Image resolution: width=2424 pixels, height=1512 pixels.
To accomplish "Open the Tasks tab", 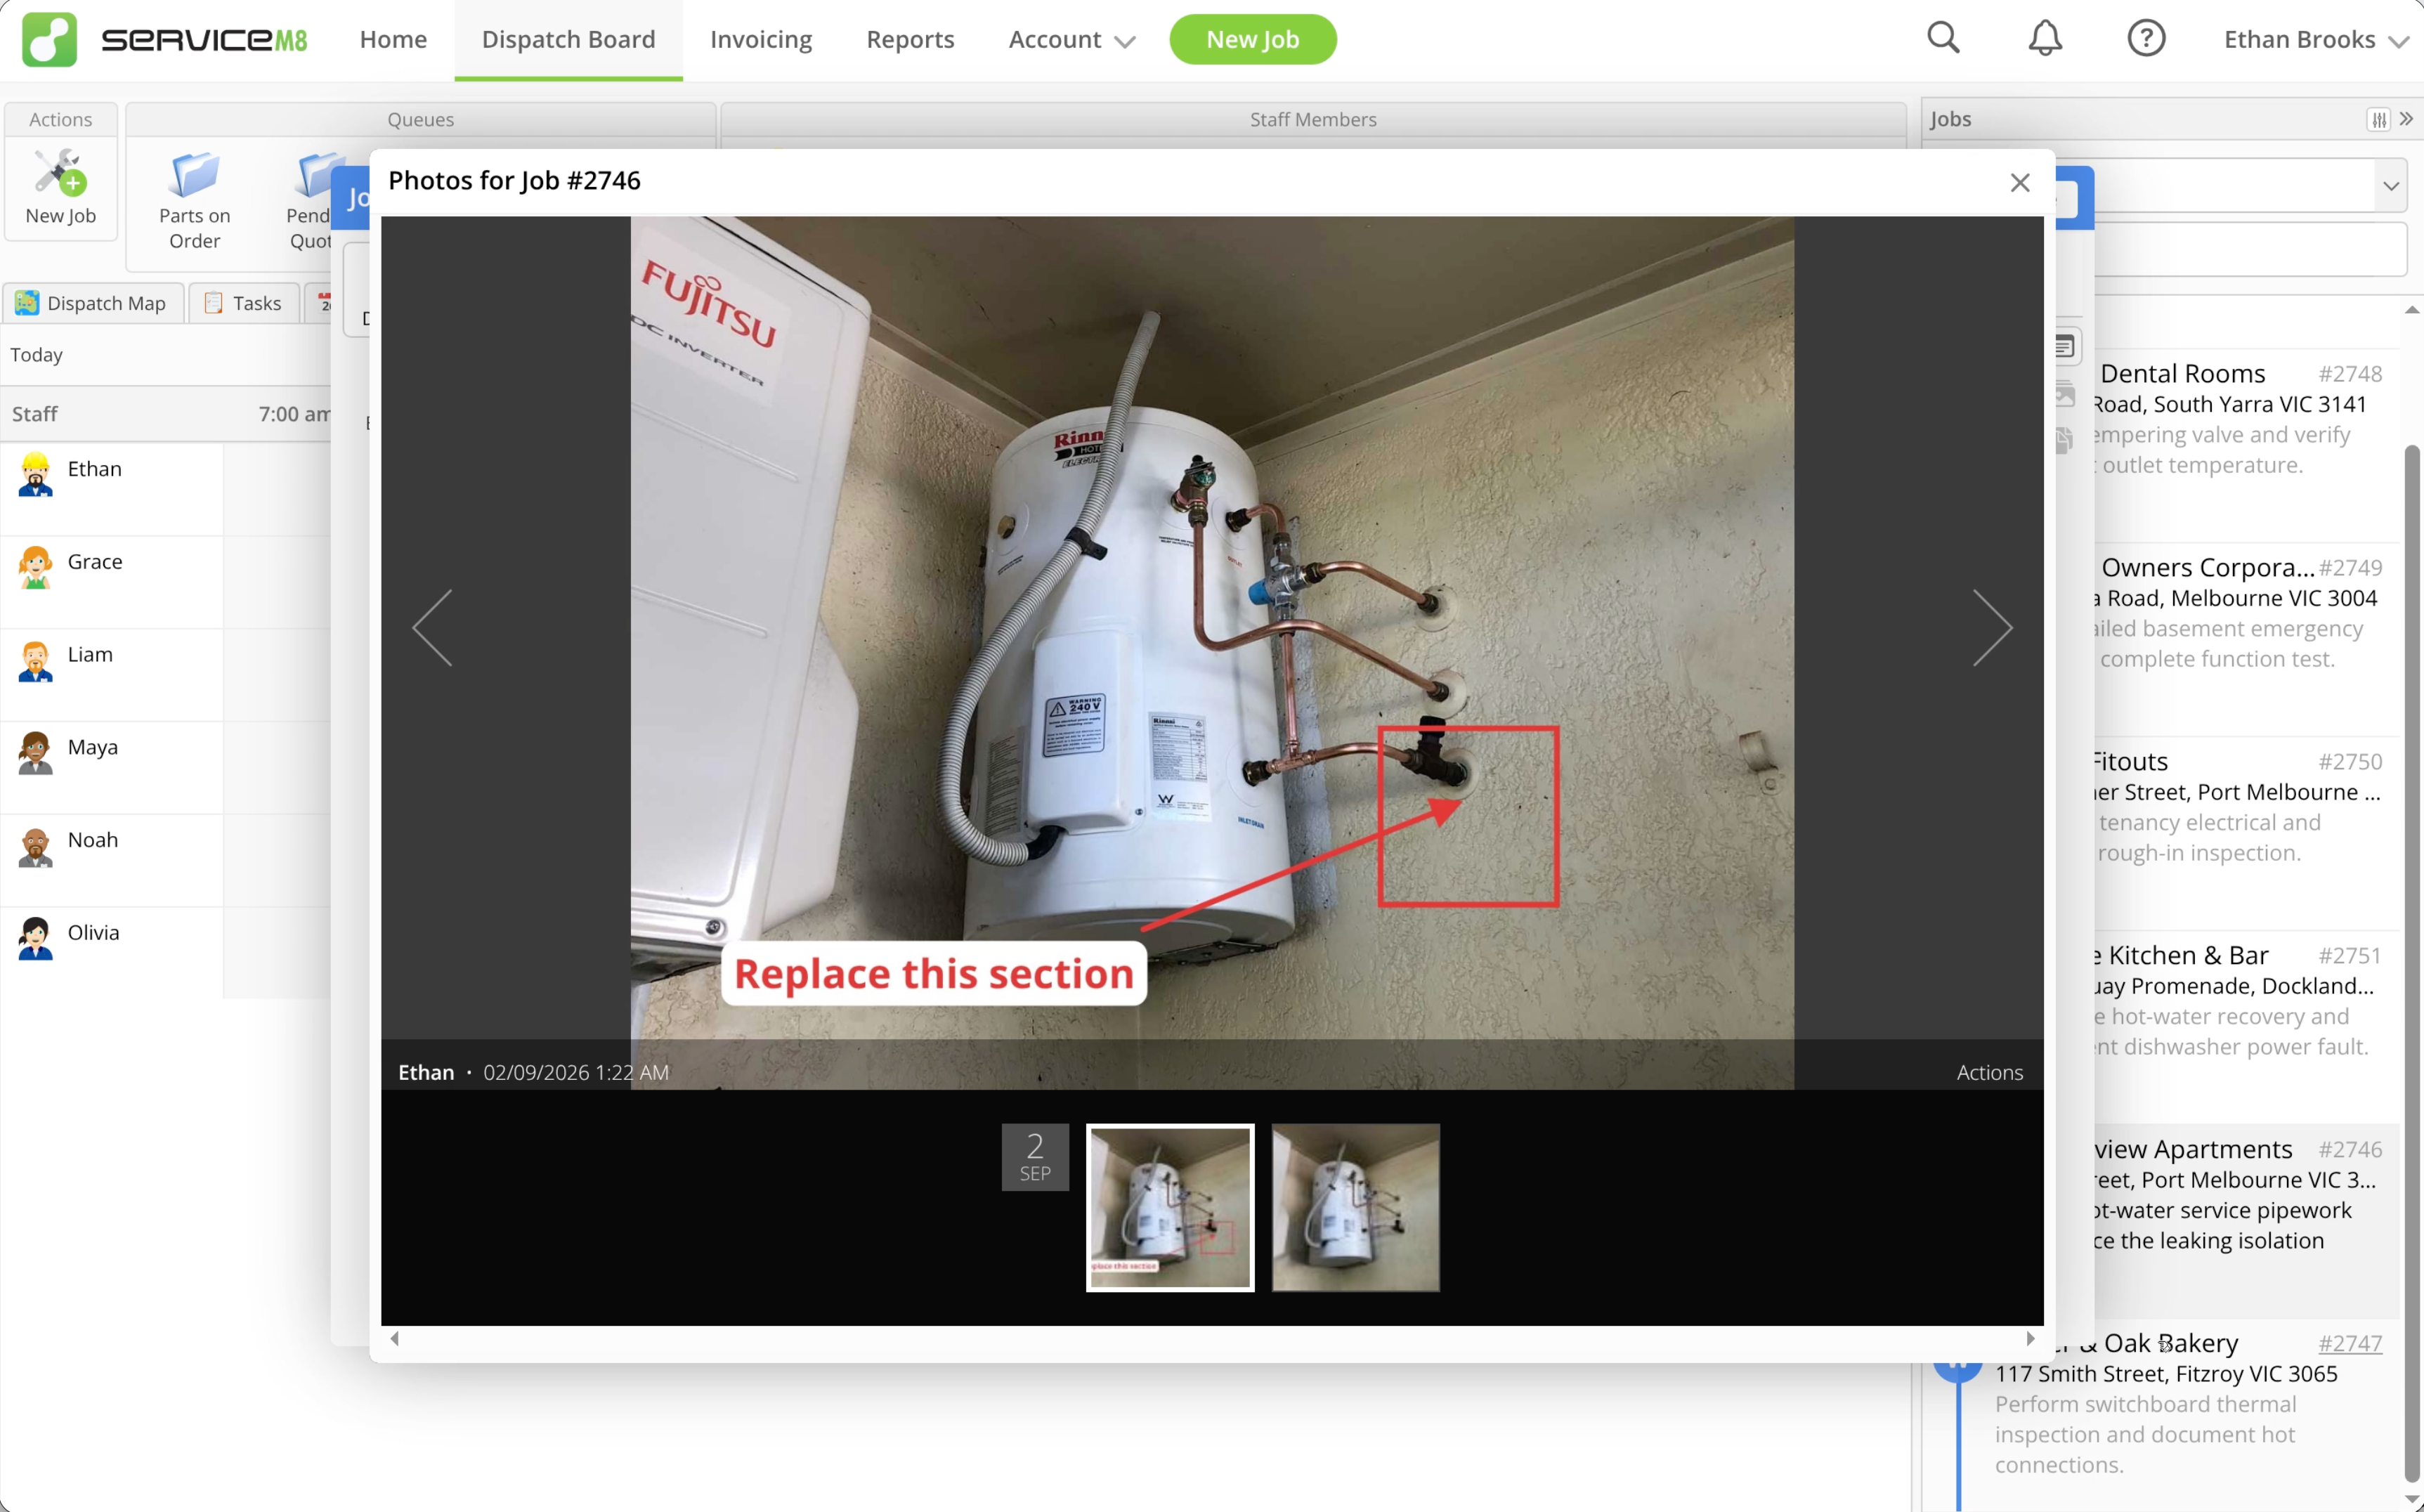I will [243, 303].
